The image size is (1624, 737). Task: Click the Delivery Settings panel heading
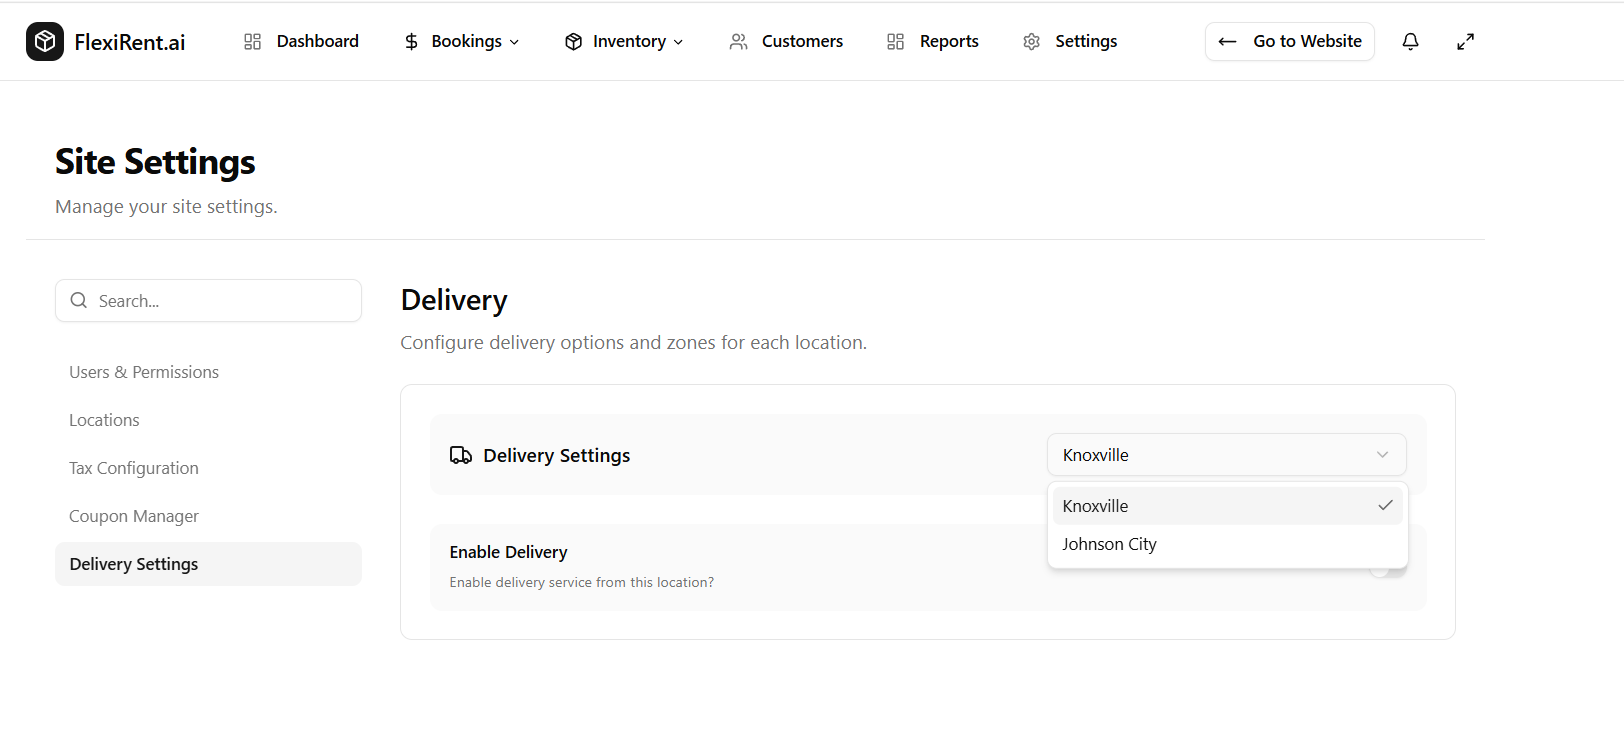[x=557, y=455]
